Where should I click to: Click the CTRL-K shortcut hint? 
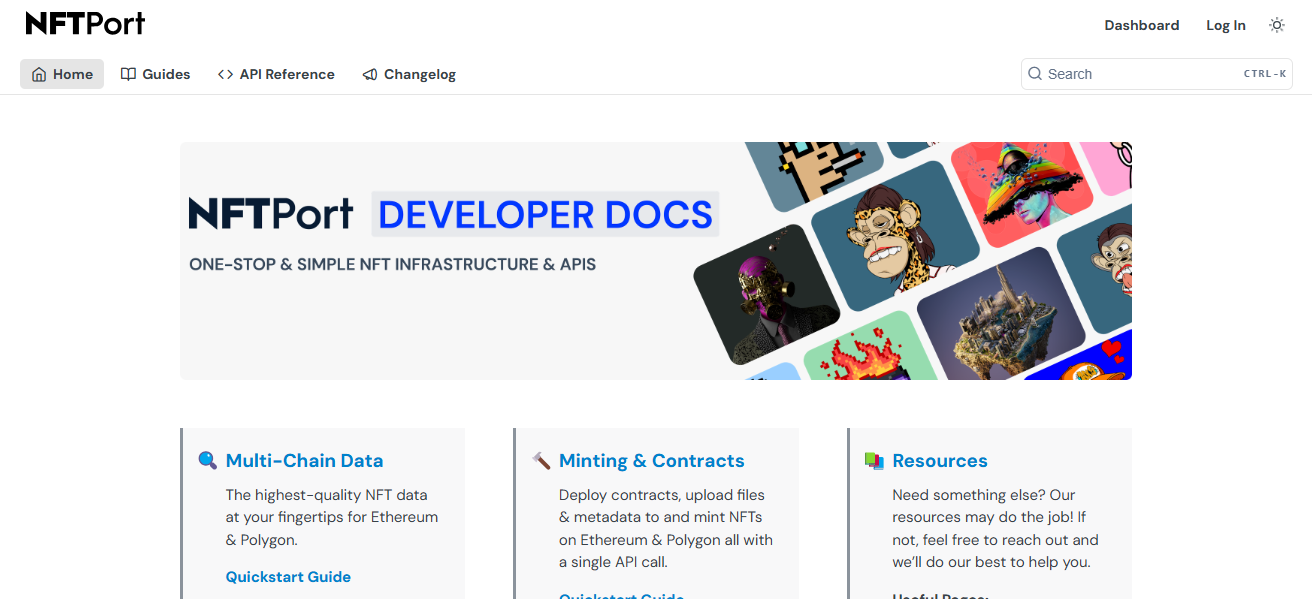1265,74
